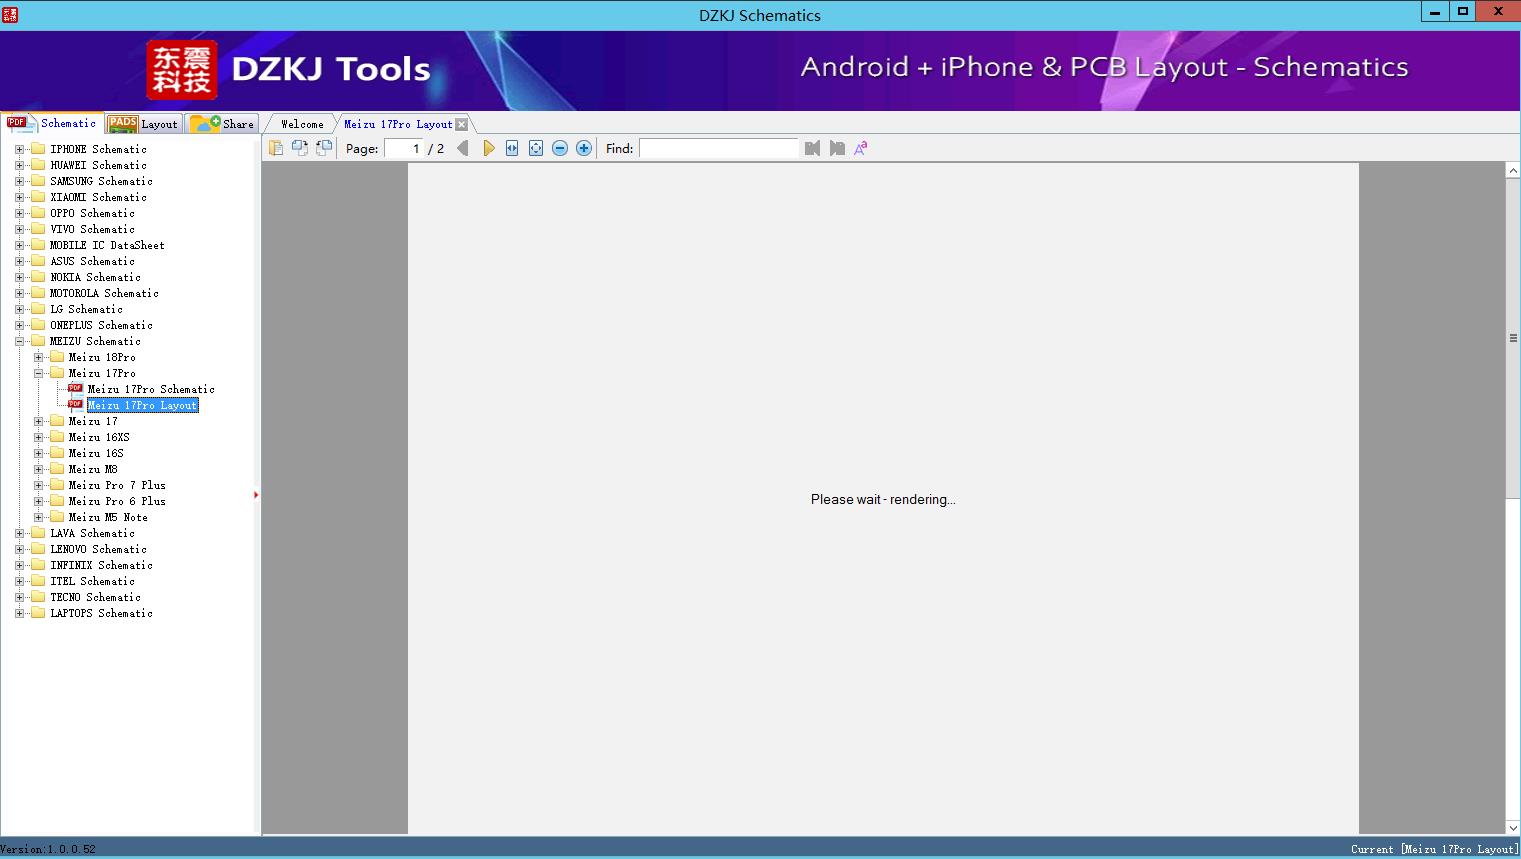Click the vertical scrollbar thumb

(x=1513, y=338)
